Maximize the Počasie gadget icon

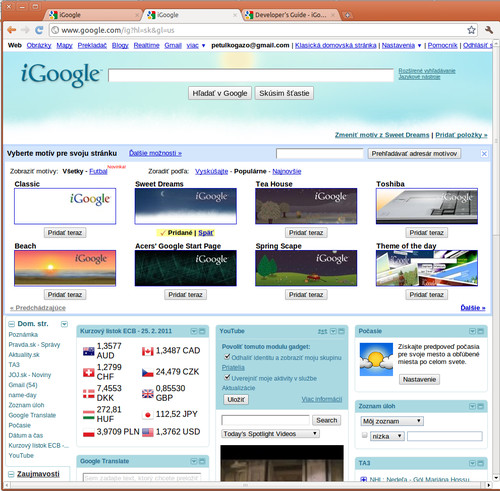pyautogui.click(x=480, y=331)
